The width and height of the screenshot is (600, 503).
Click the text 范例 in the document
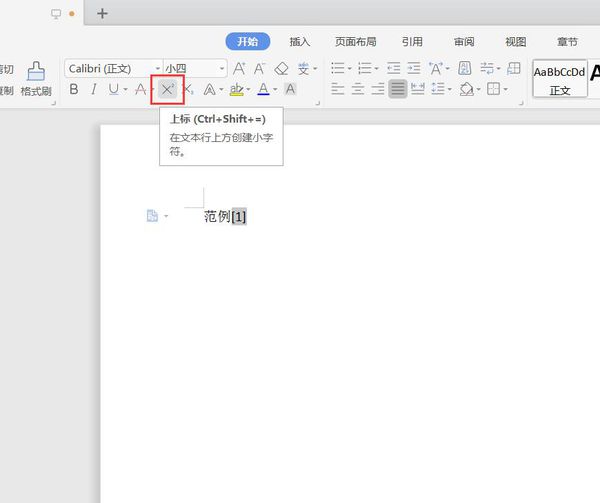[217, 216]
